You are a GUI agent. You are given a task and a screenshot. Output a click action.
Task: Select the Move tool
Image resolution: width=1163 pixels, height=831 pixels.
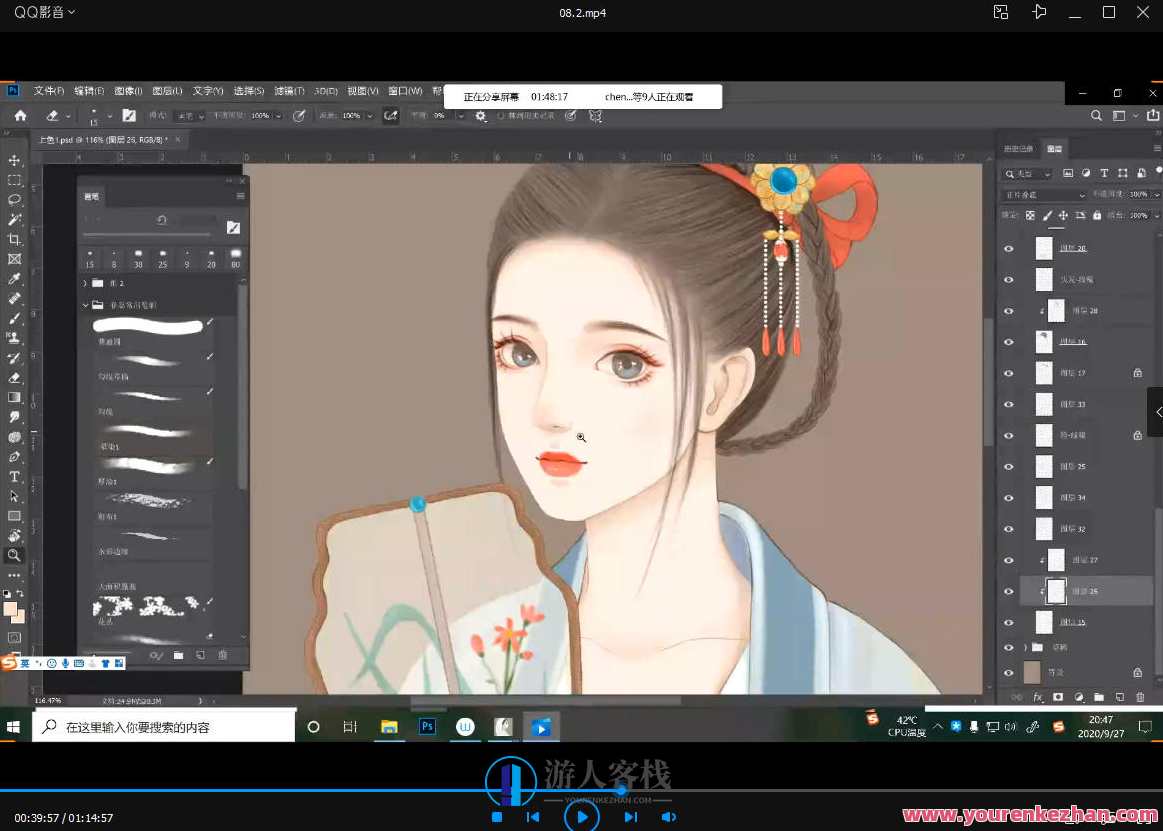tap(15, 161)
